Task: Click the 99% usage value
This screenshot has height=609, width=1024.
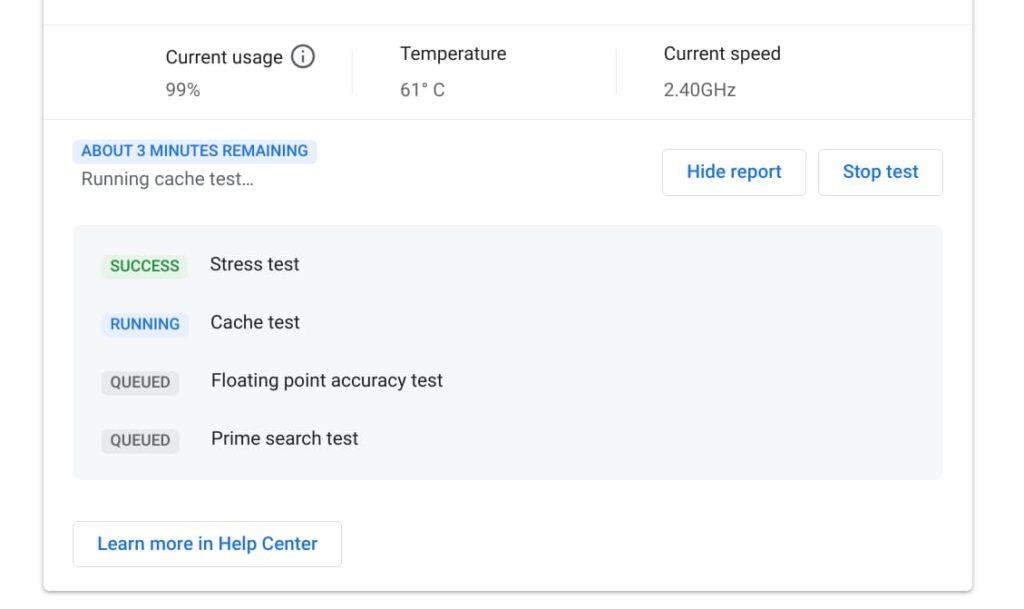Action: tap(183, 90)
